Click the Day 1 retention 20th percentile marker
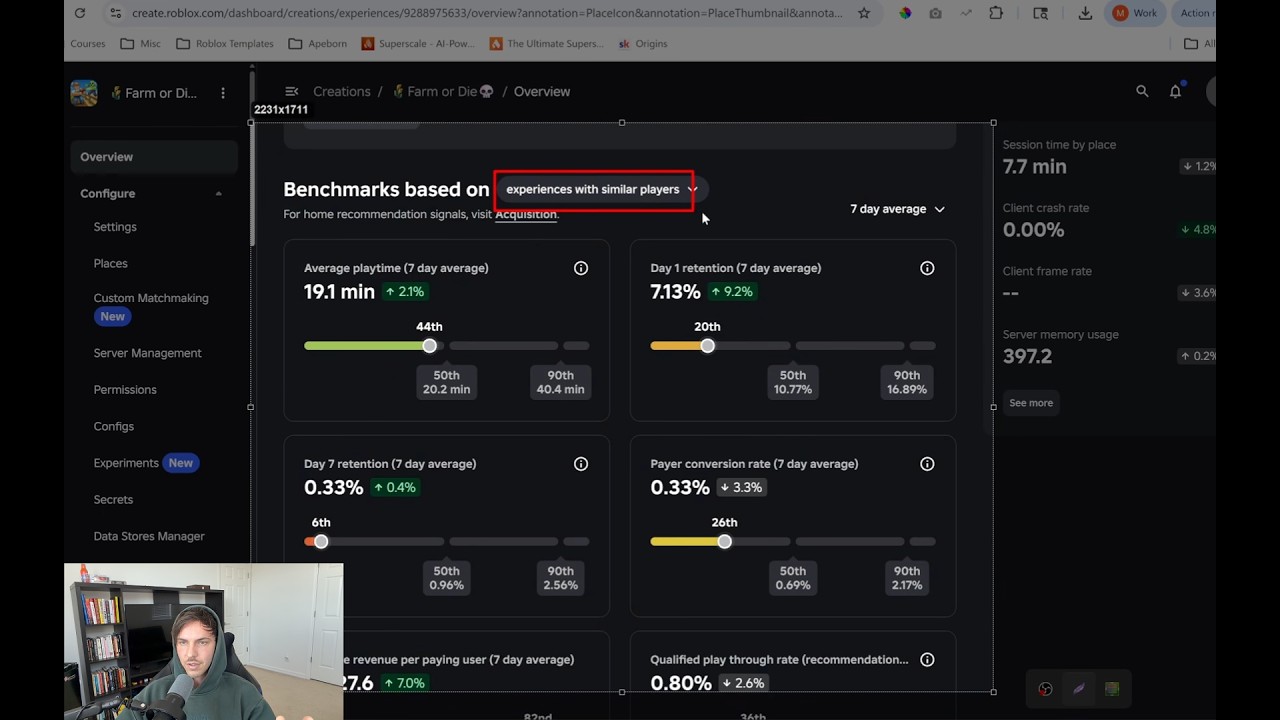Image resolution: width=1280 pixels, height=720 pixels. [x=708, y=346]
